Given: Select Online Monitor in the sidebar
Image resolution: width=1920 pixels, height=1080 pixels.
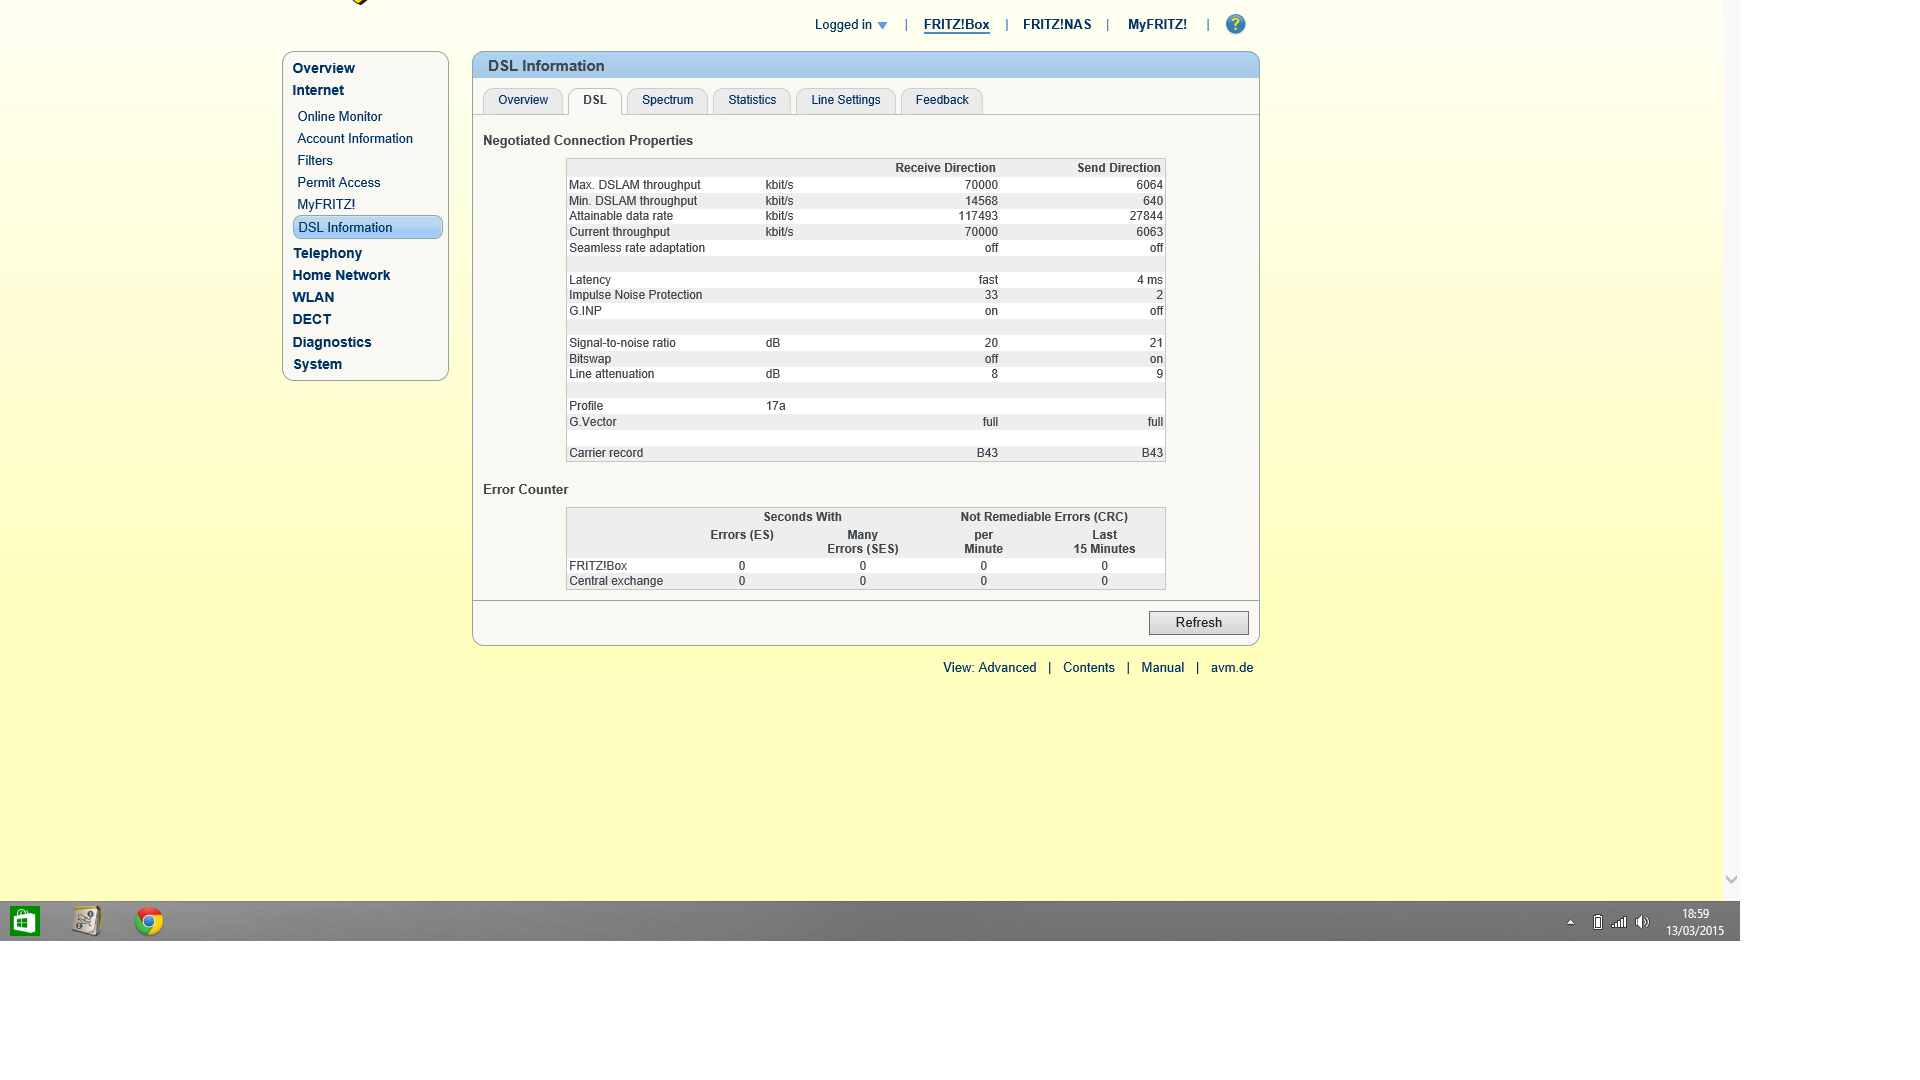Looking at the screenshot, I should coord(339,117).
